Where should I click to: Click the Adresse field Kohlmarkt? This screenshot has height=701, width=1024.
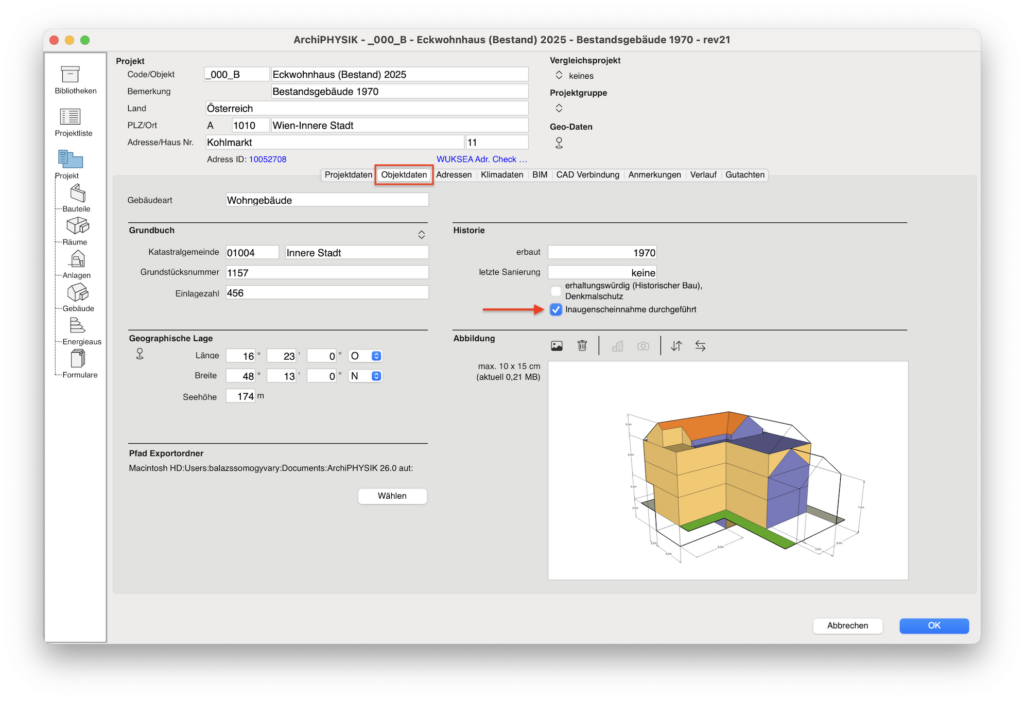334,142
